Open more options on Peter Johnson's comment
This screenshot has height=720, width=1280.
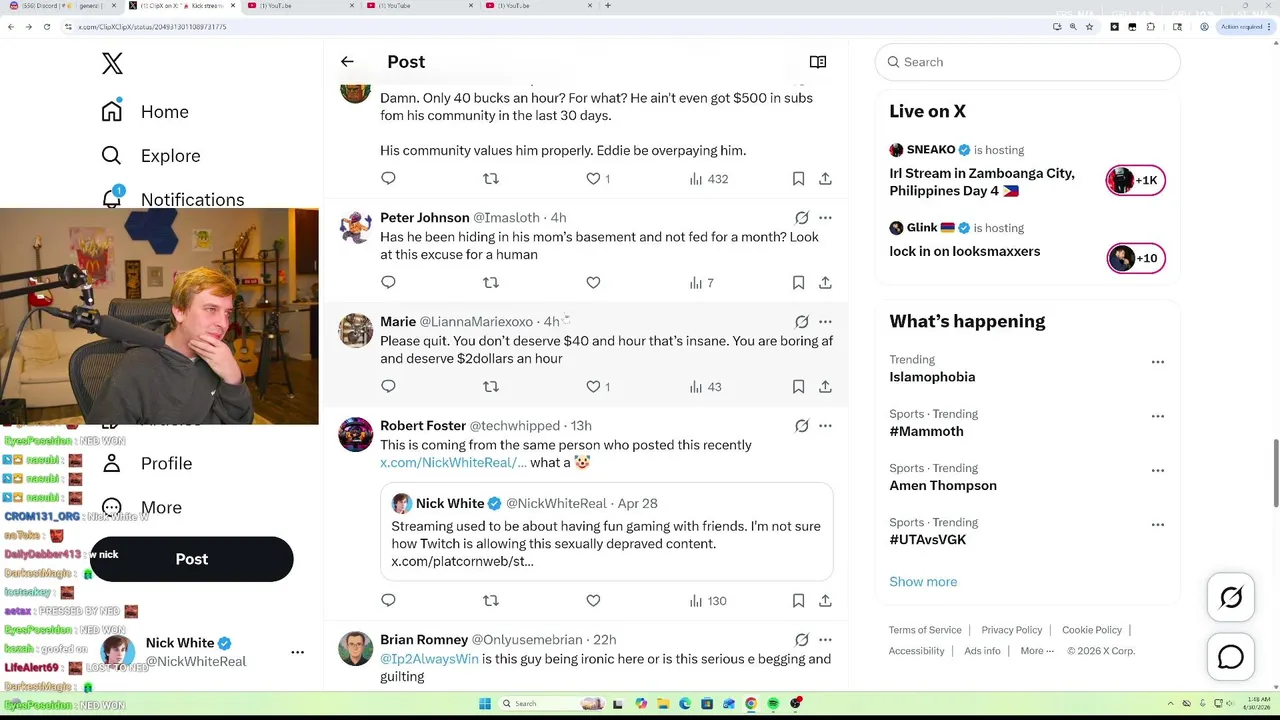pos(825,218)
